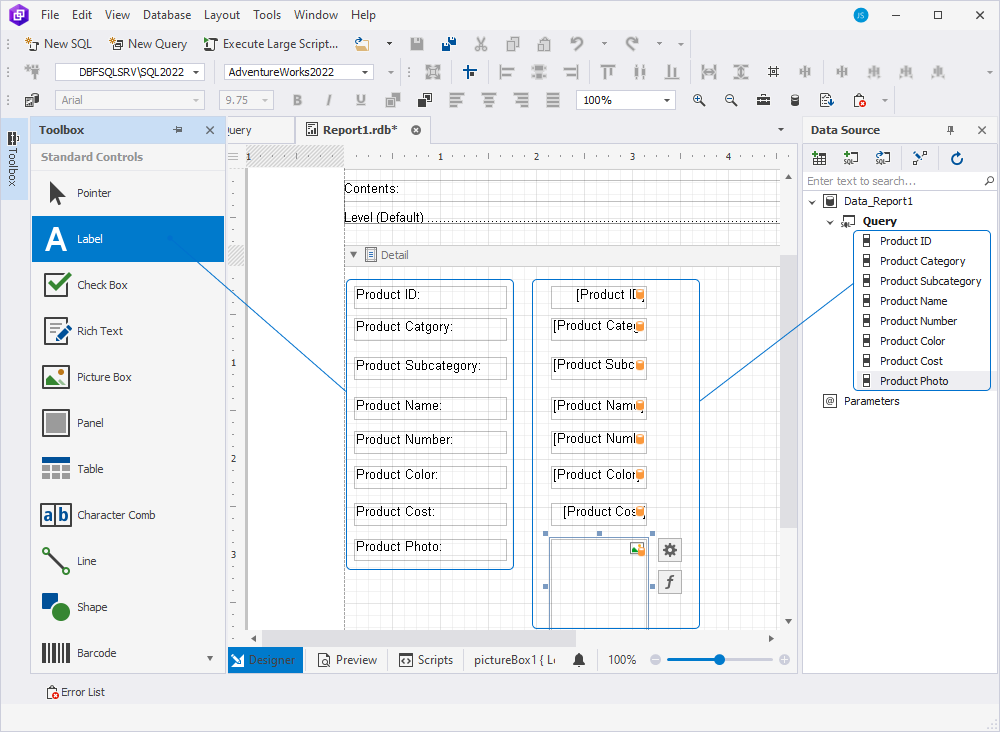Click the notification bell icon
The width and height of the screenshot is (1000, 732).
[579, 660]
